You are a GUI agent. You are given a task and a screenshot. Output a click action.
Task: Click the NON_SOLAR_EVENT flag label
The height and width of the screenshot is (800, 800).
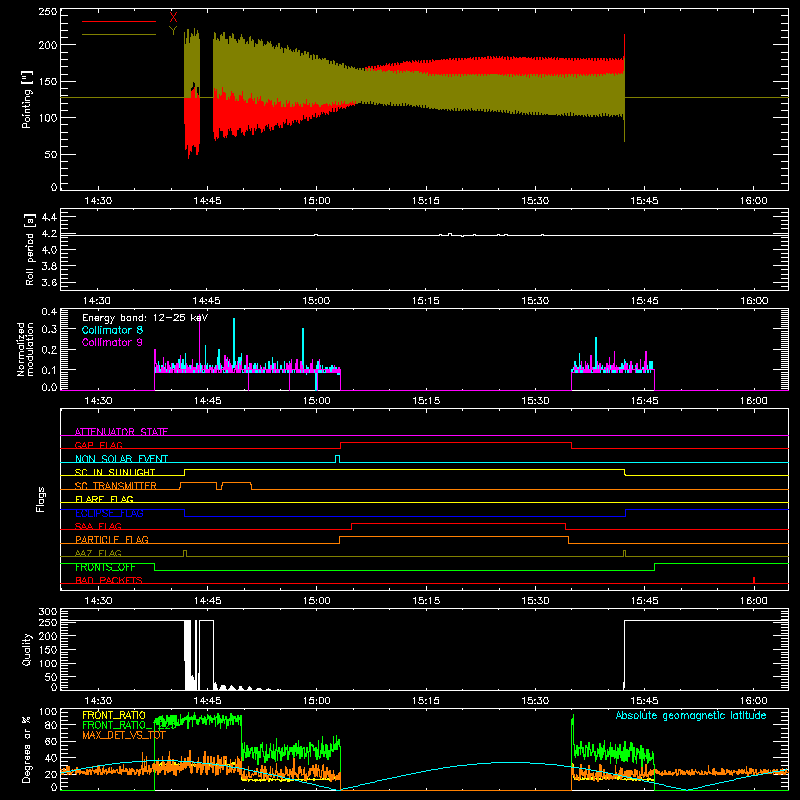[121, 459]
